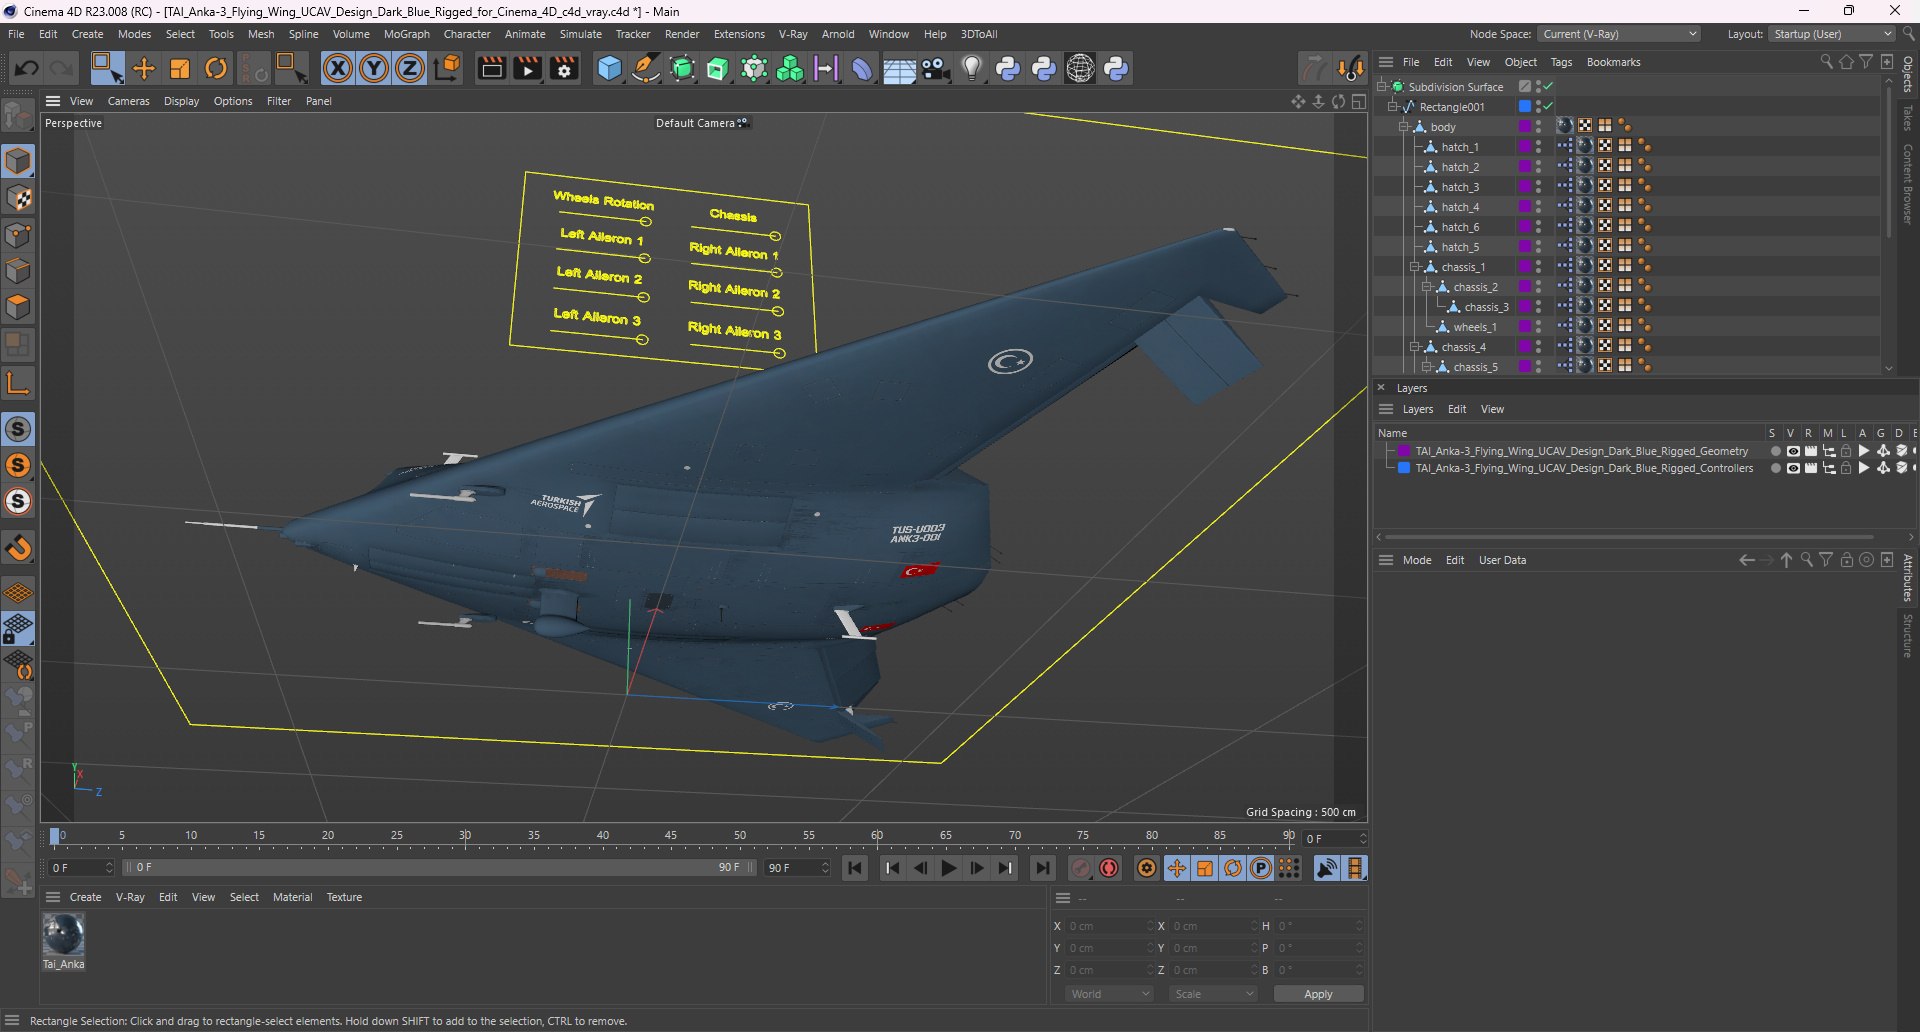Click the Undo arrow icon

tap(27, 68)
